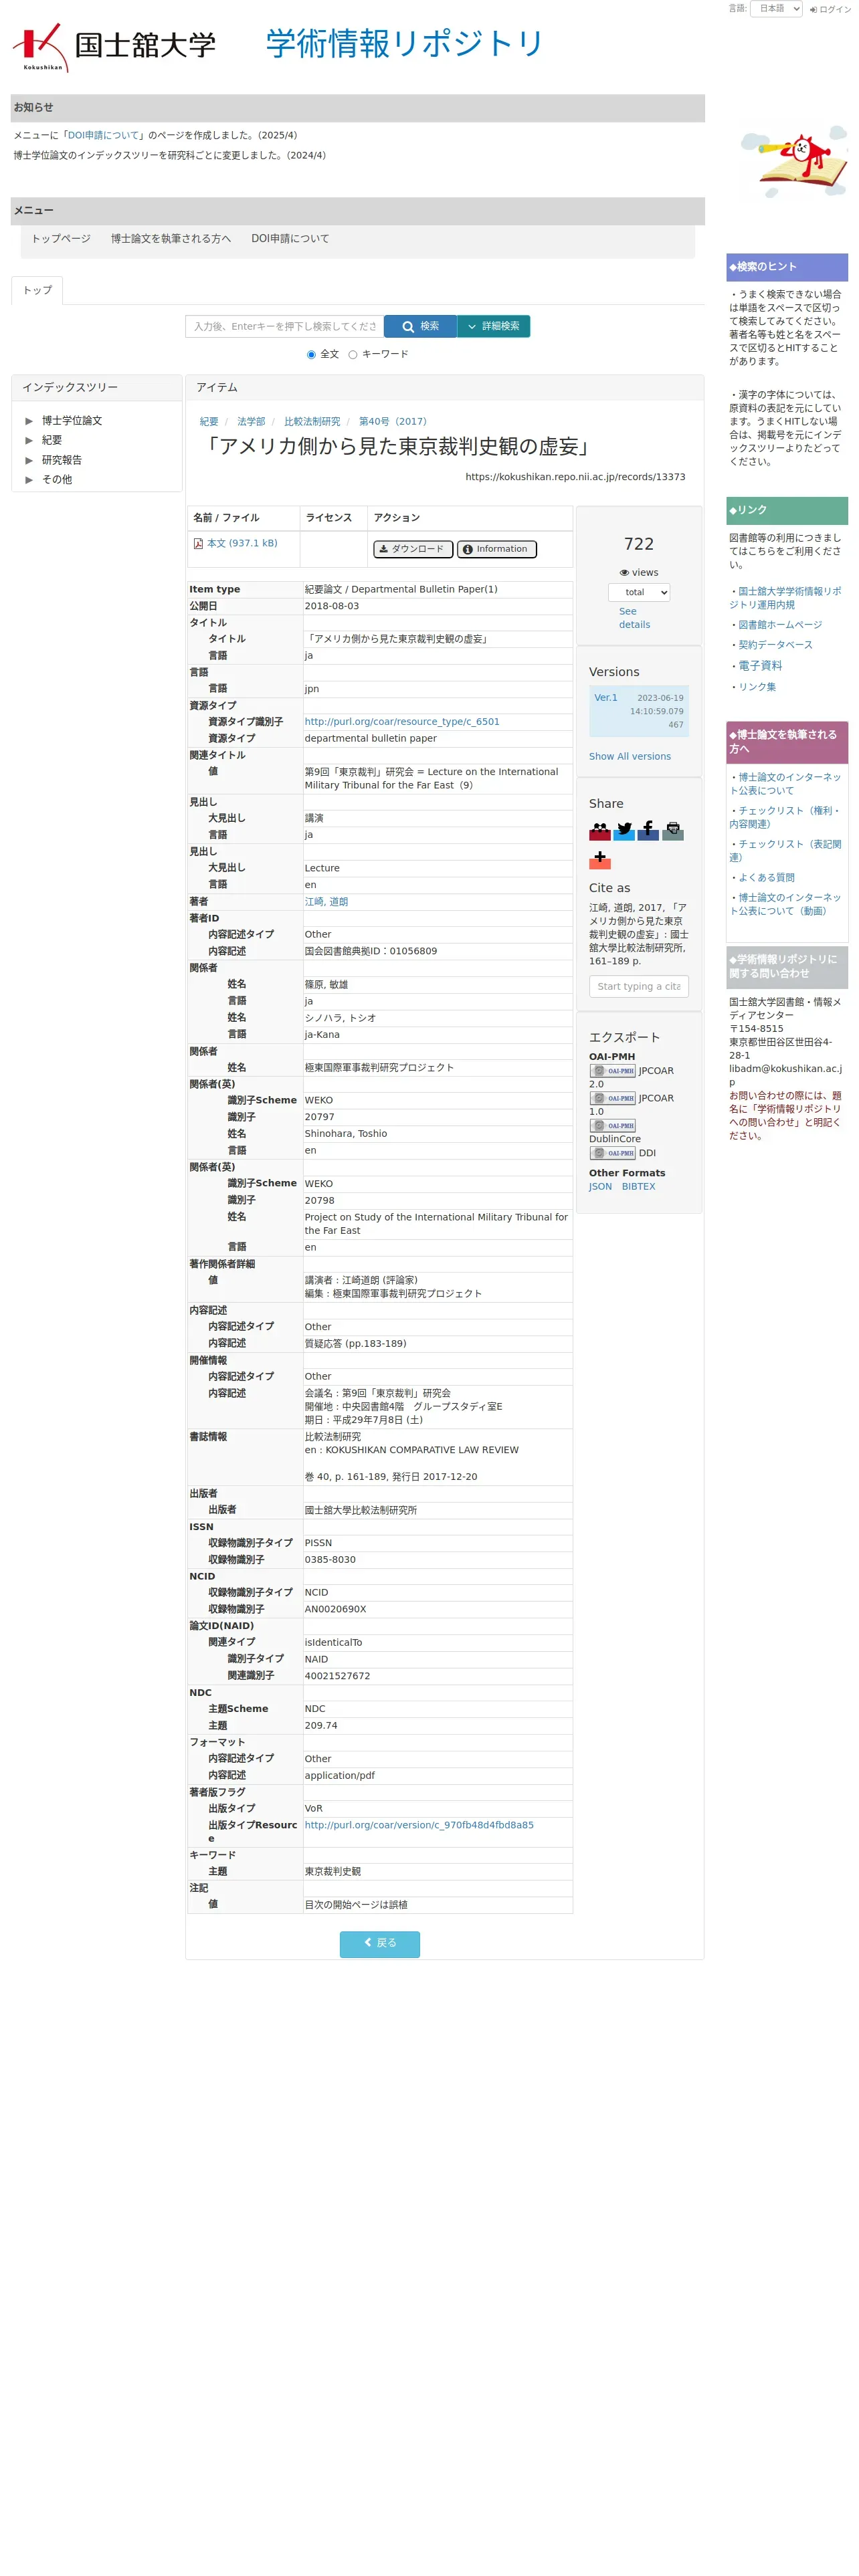Export record as JSON
Screen dimensions: 859x2576
[x=600, y=1187]
